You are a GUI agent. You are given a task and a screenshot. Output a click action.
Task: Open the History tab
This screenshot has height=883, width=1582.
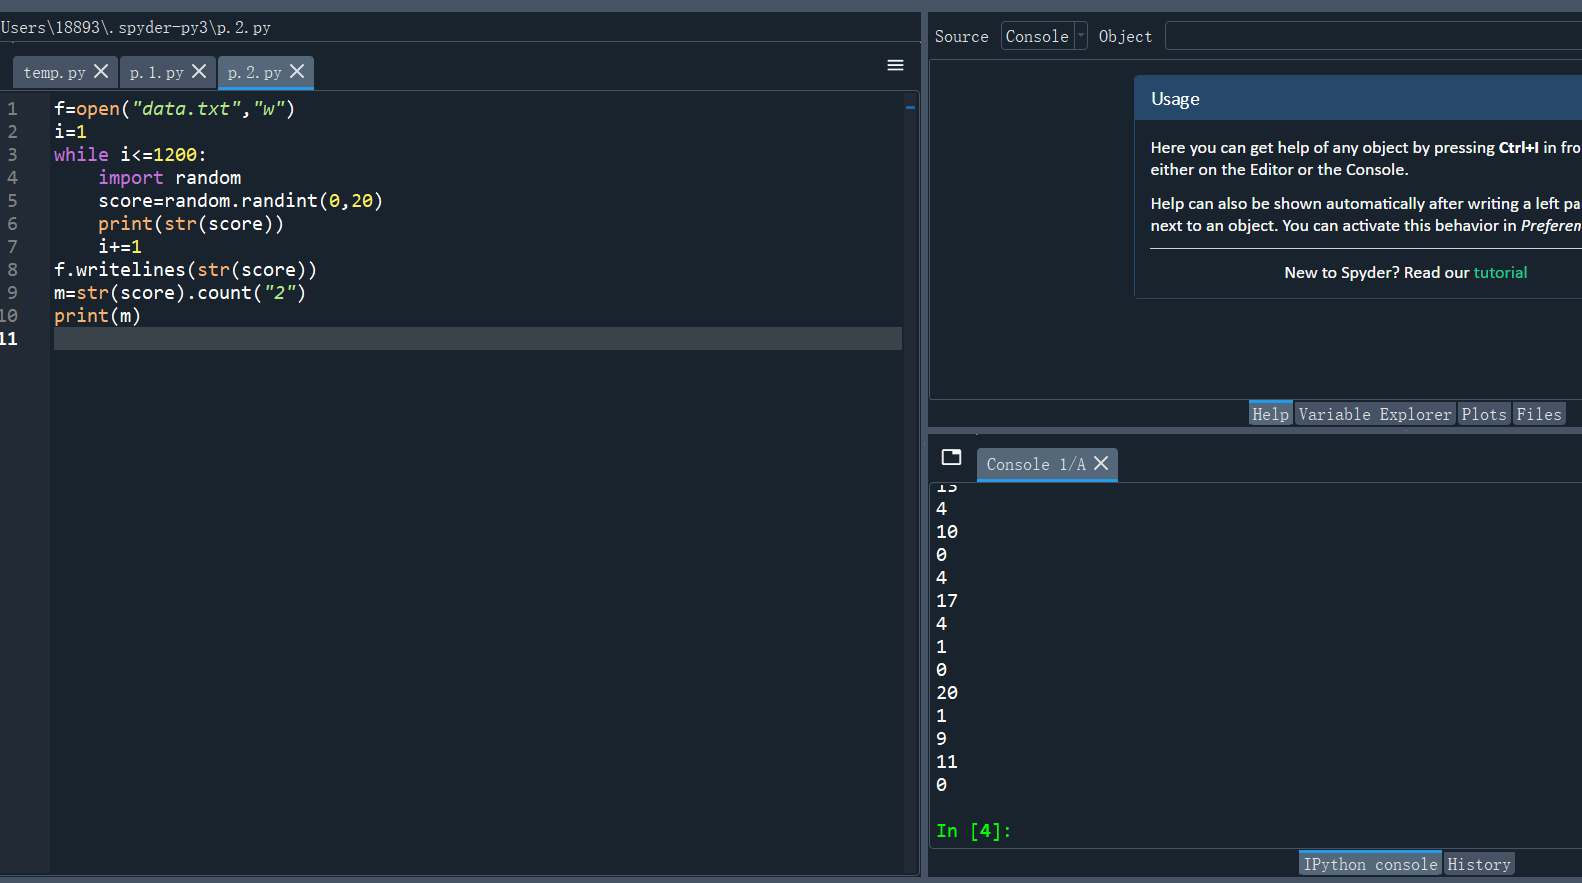tap(1479, 864)
